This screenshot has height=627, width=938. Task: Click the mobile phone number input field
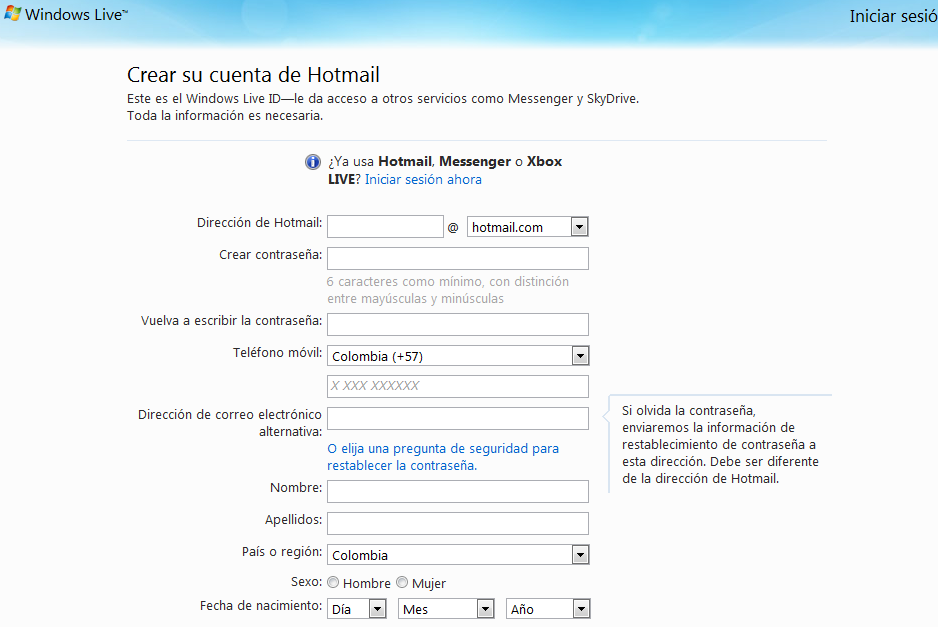tap(458, 386)
